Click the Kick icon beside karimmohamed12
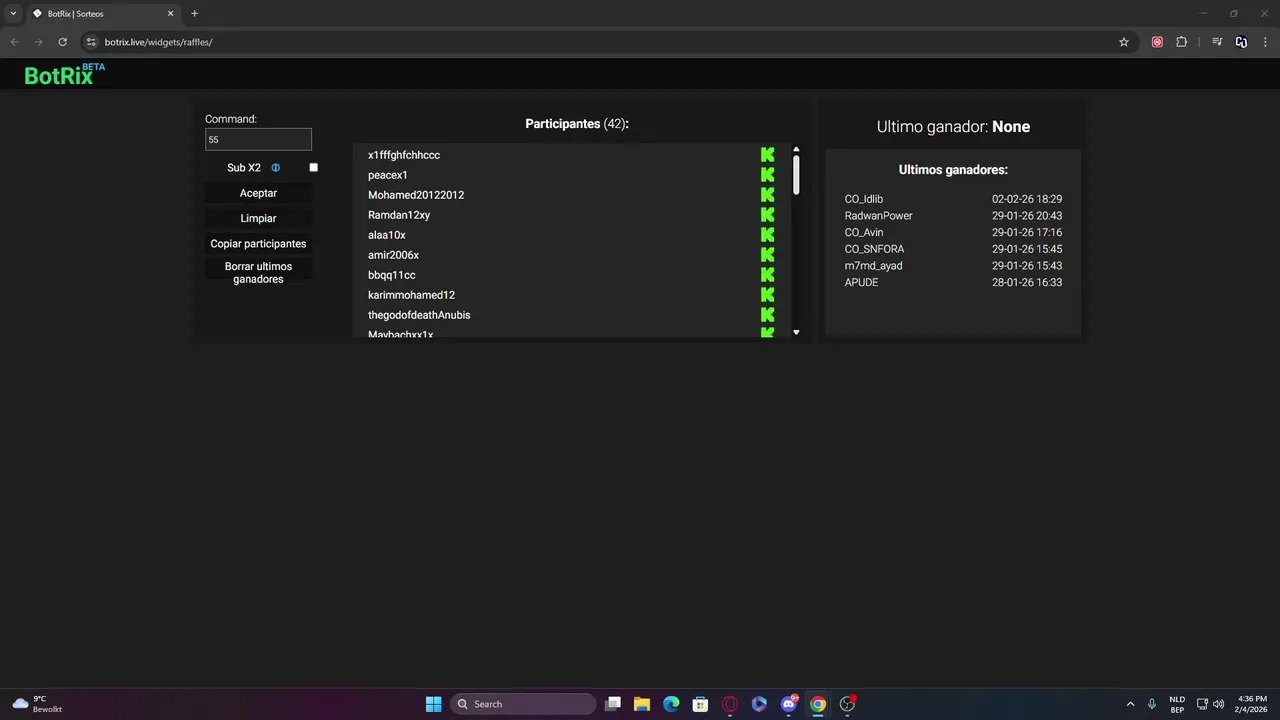The height and width of the screenshot is (720, 1280). tap(767, 295)
